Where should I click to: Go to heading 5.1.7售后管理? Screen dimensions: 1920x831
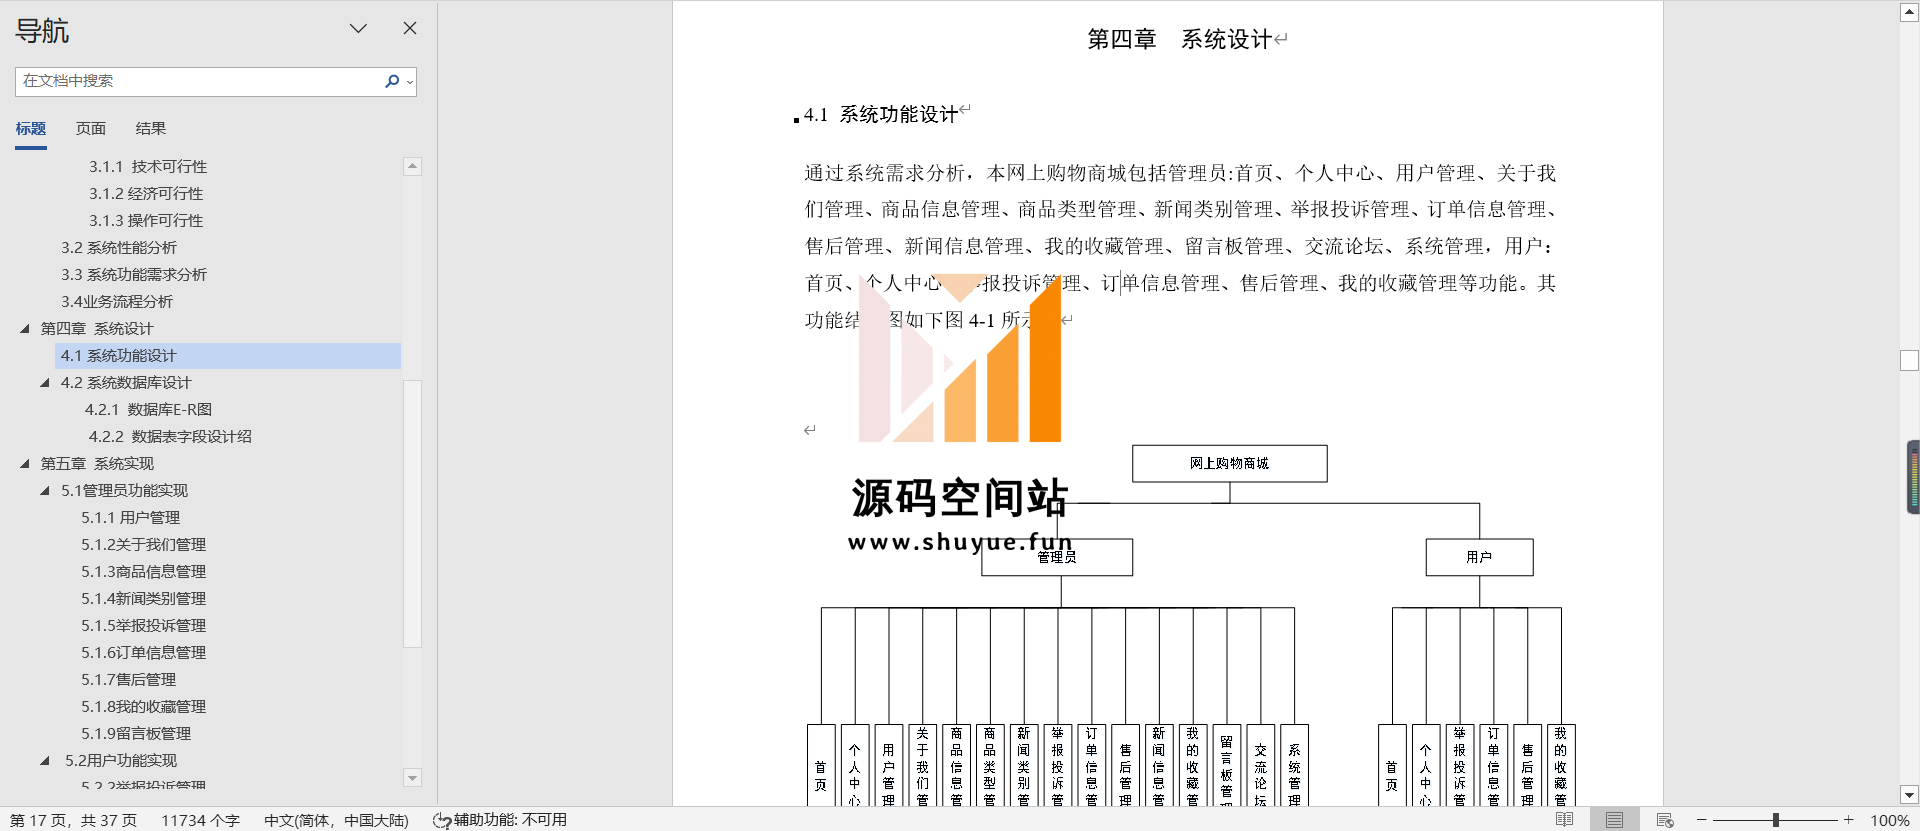(x=129, y=679)
